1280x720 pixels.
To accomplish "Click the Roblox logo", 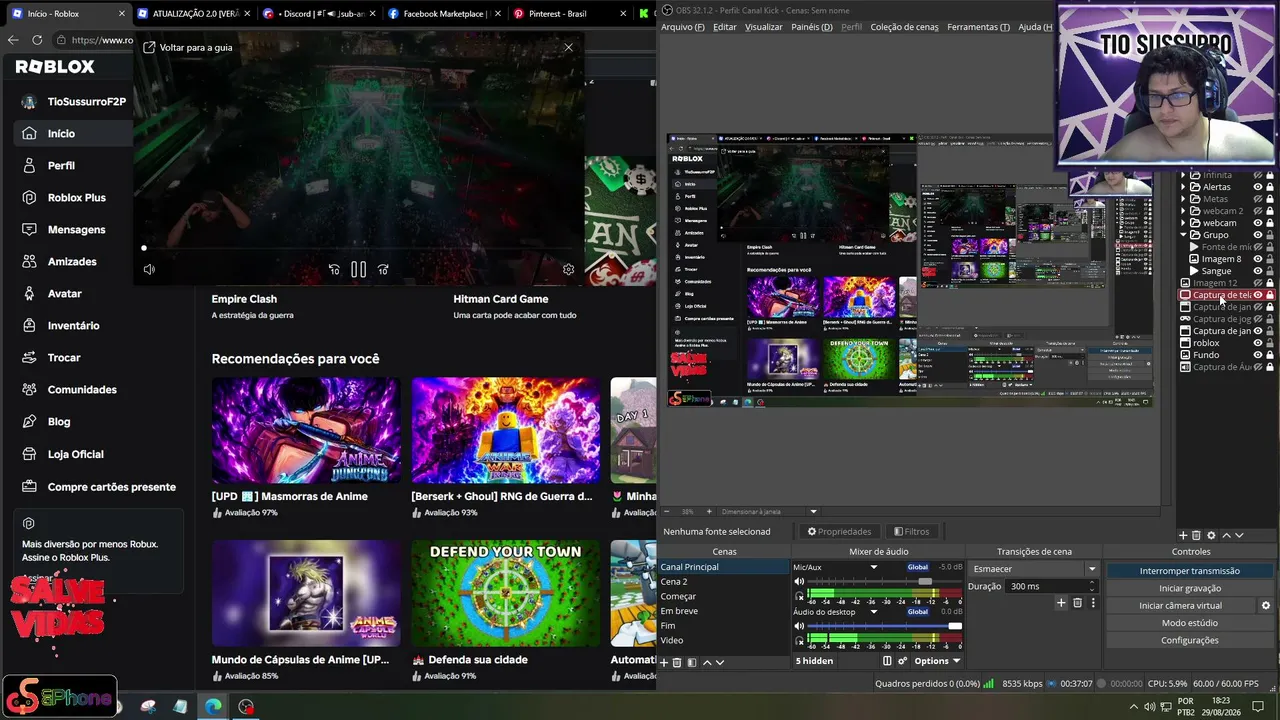I will 55,67.
